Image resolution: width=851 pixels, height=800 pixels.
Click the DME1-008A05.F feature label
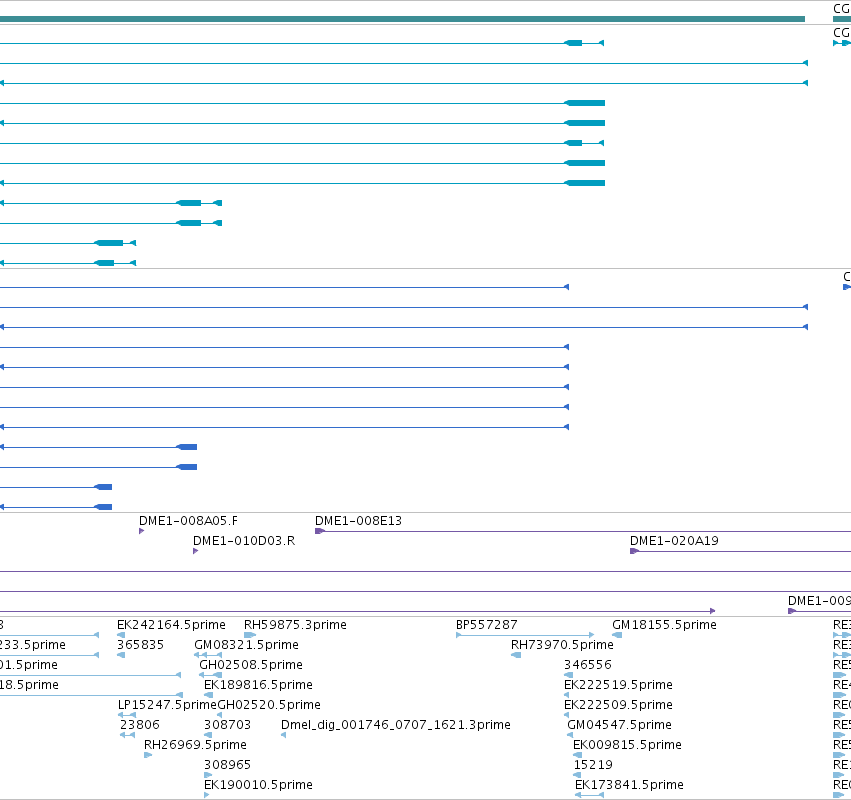pos(188,521)
